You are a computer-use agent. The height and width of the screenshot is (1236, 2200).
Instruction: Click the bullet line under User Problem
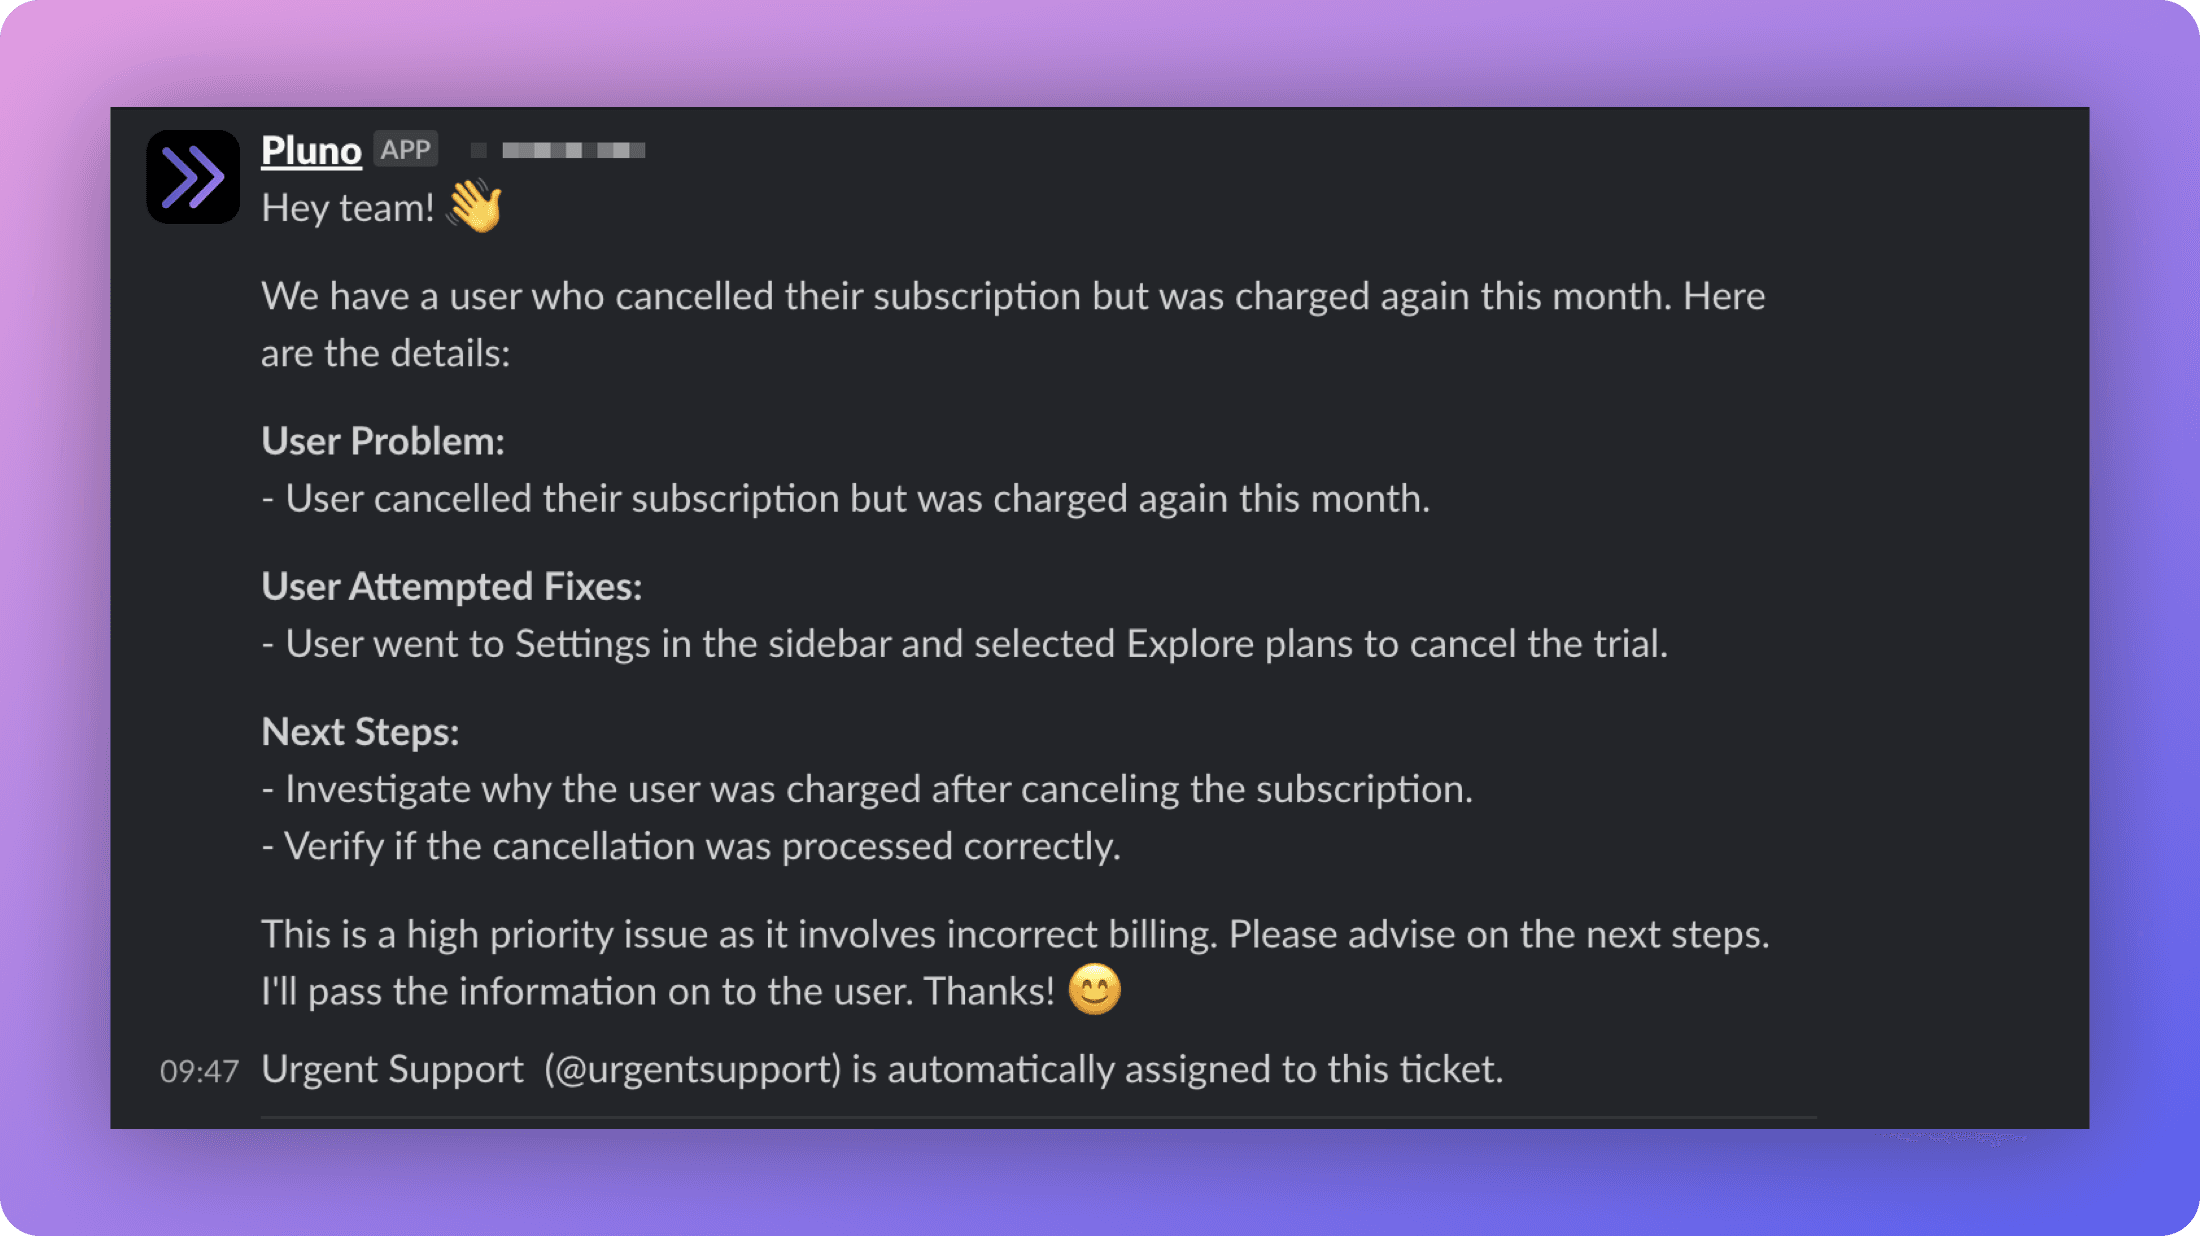click(846, 498)
